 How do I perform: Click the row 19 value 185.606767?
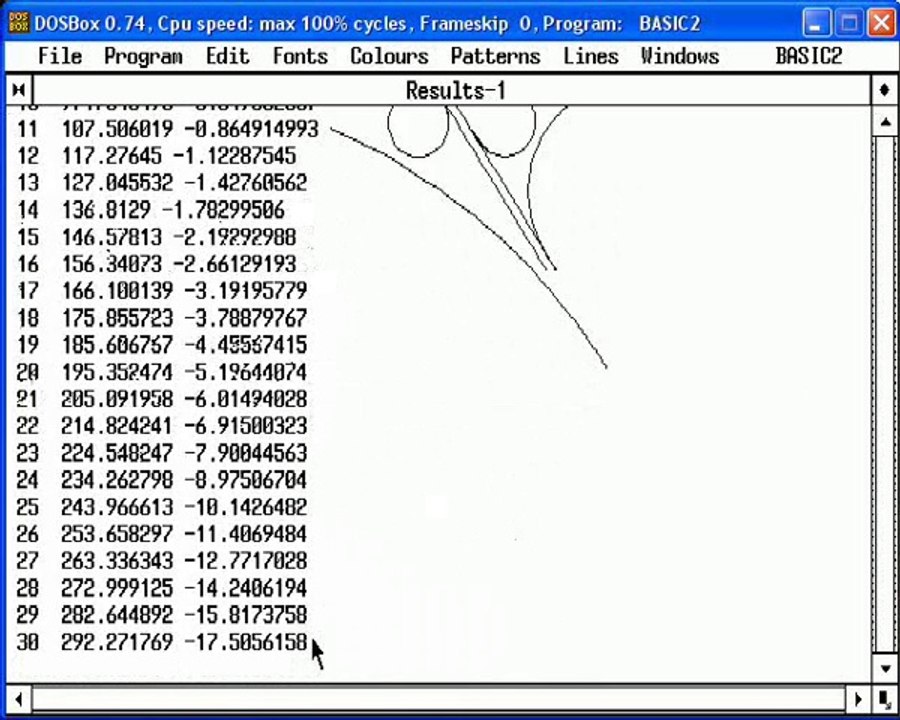click(117, 344)
